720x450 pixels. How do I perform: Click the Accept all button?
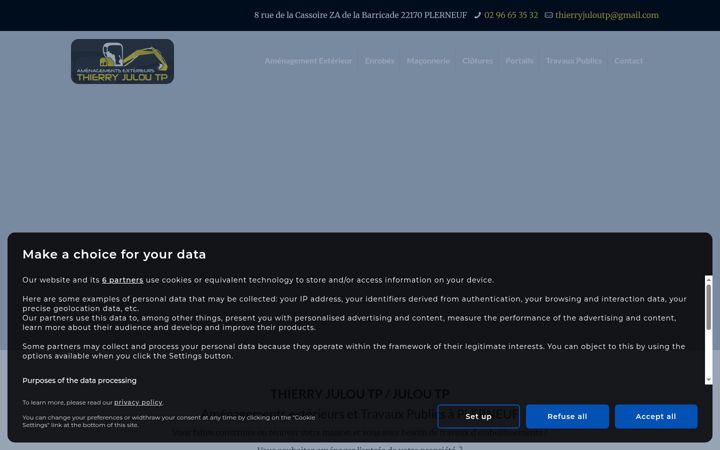click(656, 416)
